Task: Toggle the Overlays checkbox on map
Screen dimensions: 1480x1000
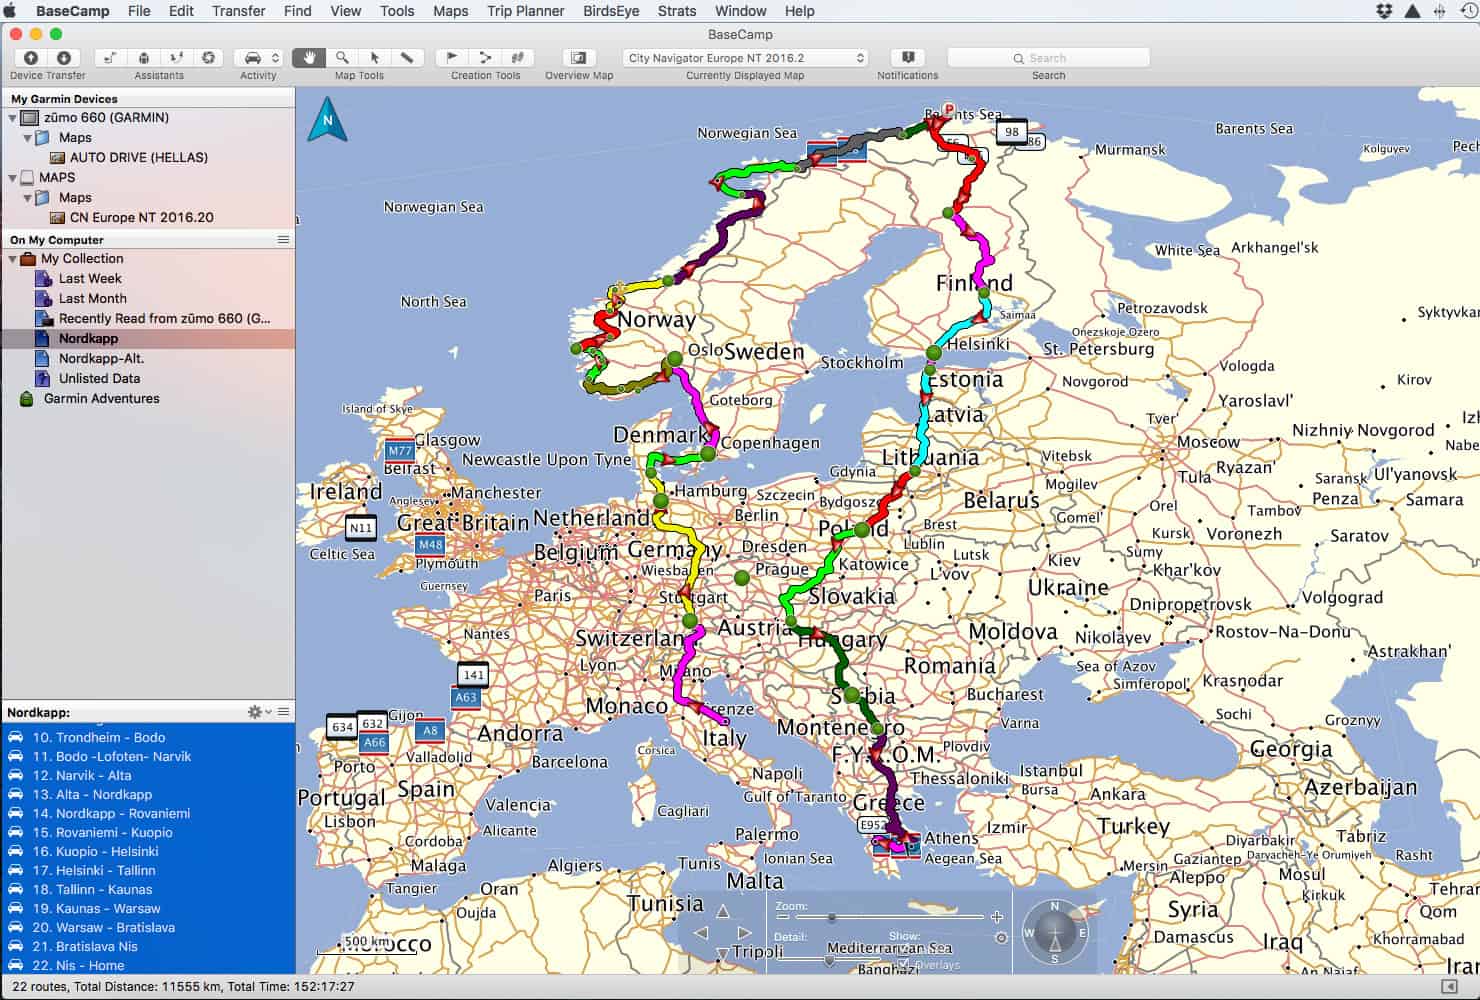Action: pyautogui.click(x=905, y=964)
